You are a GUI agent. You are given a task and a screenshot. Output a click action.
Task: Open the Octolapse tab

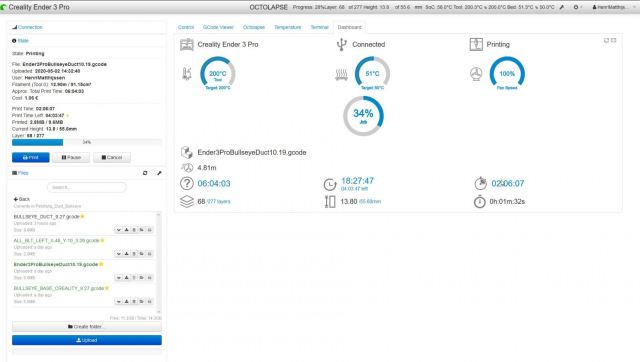click(253, 27)
